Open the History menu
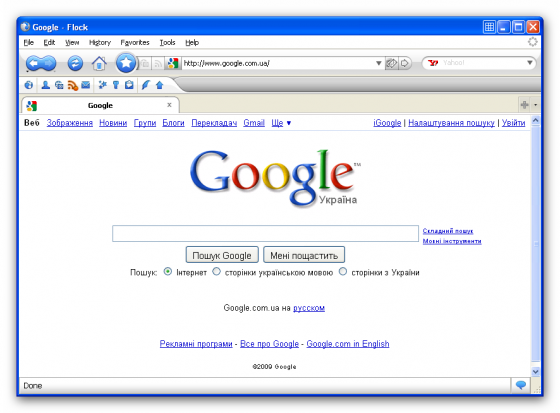Image resolution: width=560 pixels, height=413 pixels. pos(100,43)
